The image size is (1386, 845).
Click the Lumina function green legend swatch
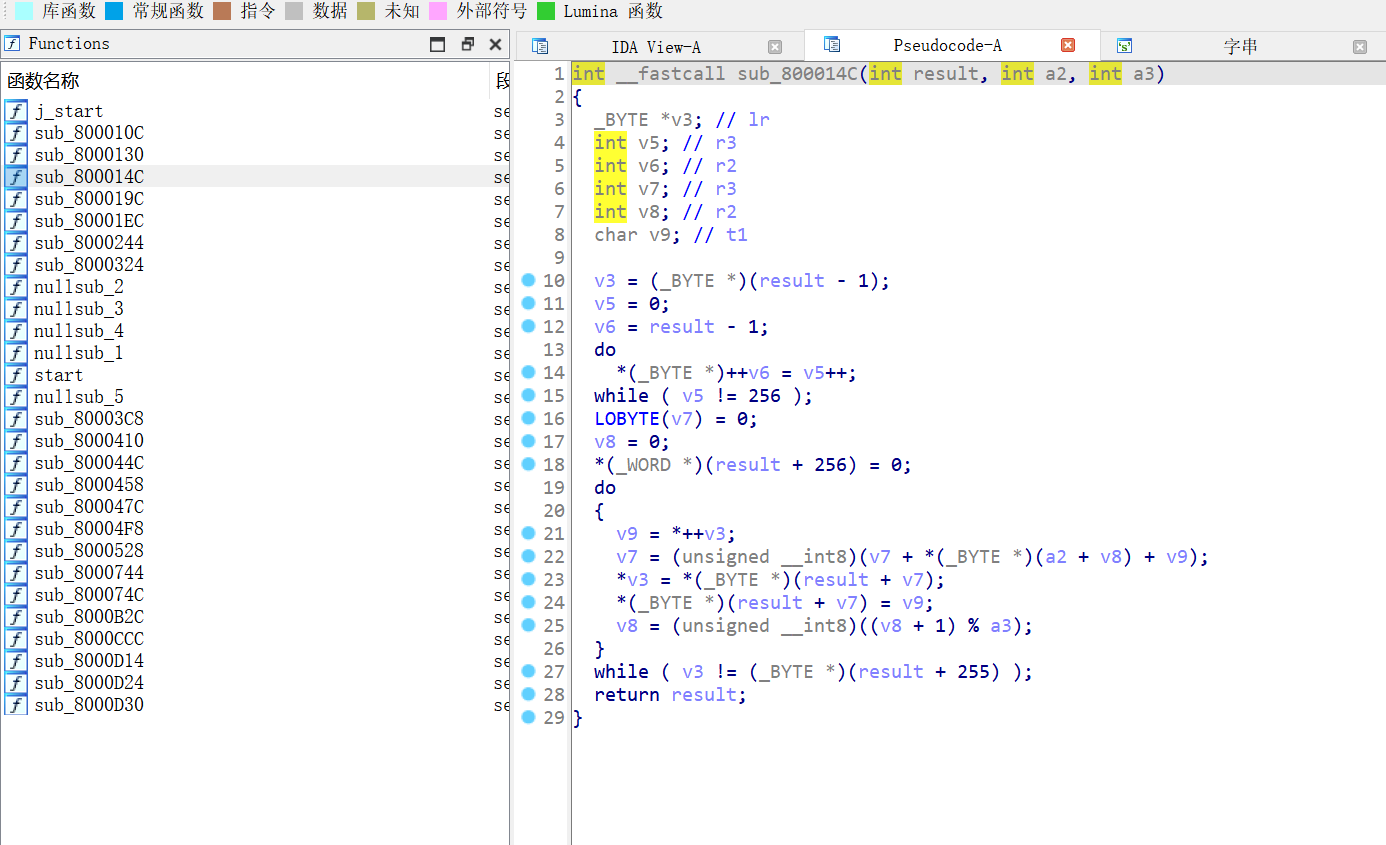point(546,11)
